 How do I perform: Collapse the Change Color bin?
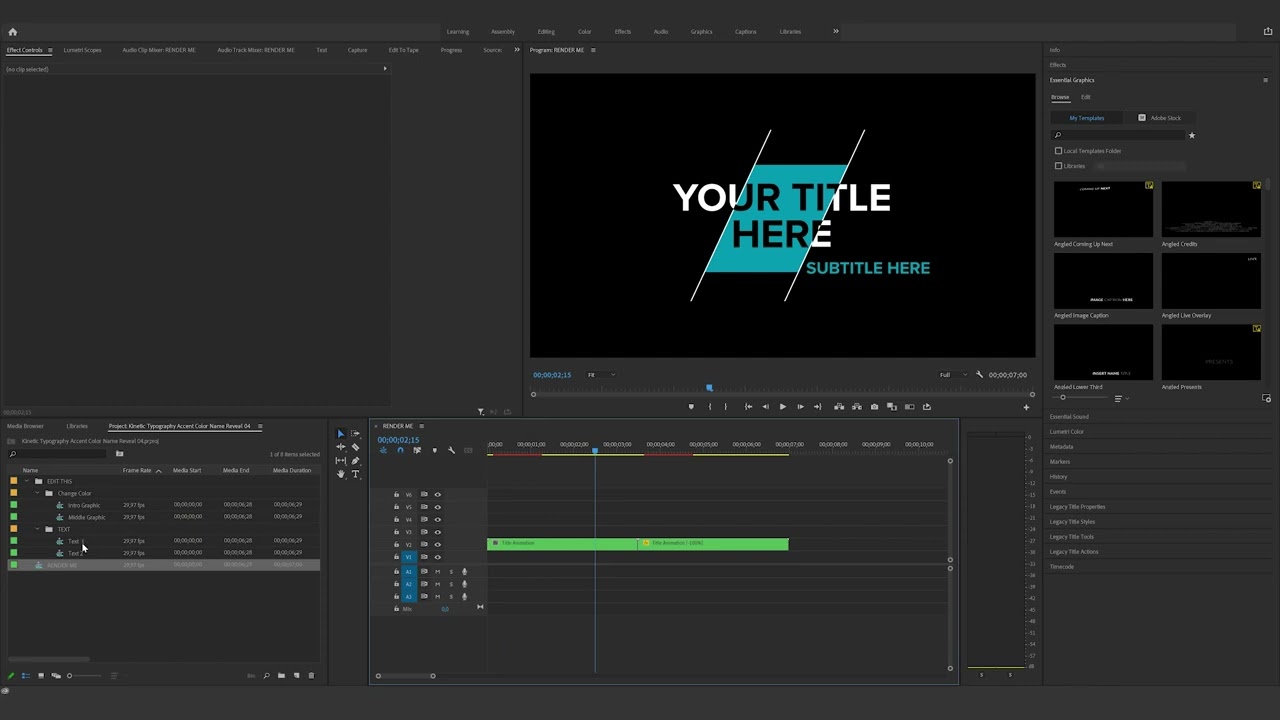point(37,493)
